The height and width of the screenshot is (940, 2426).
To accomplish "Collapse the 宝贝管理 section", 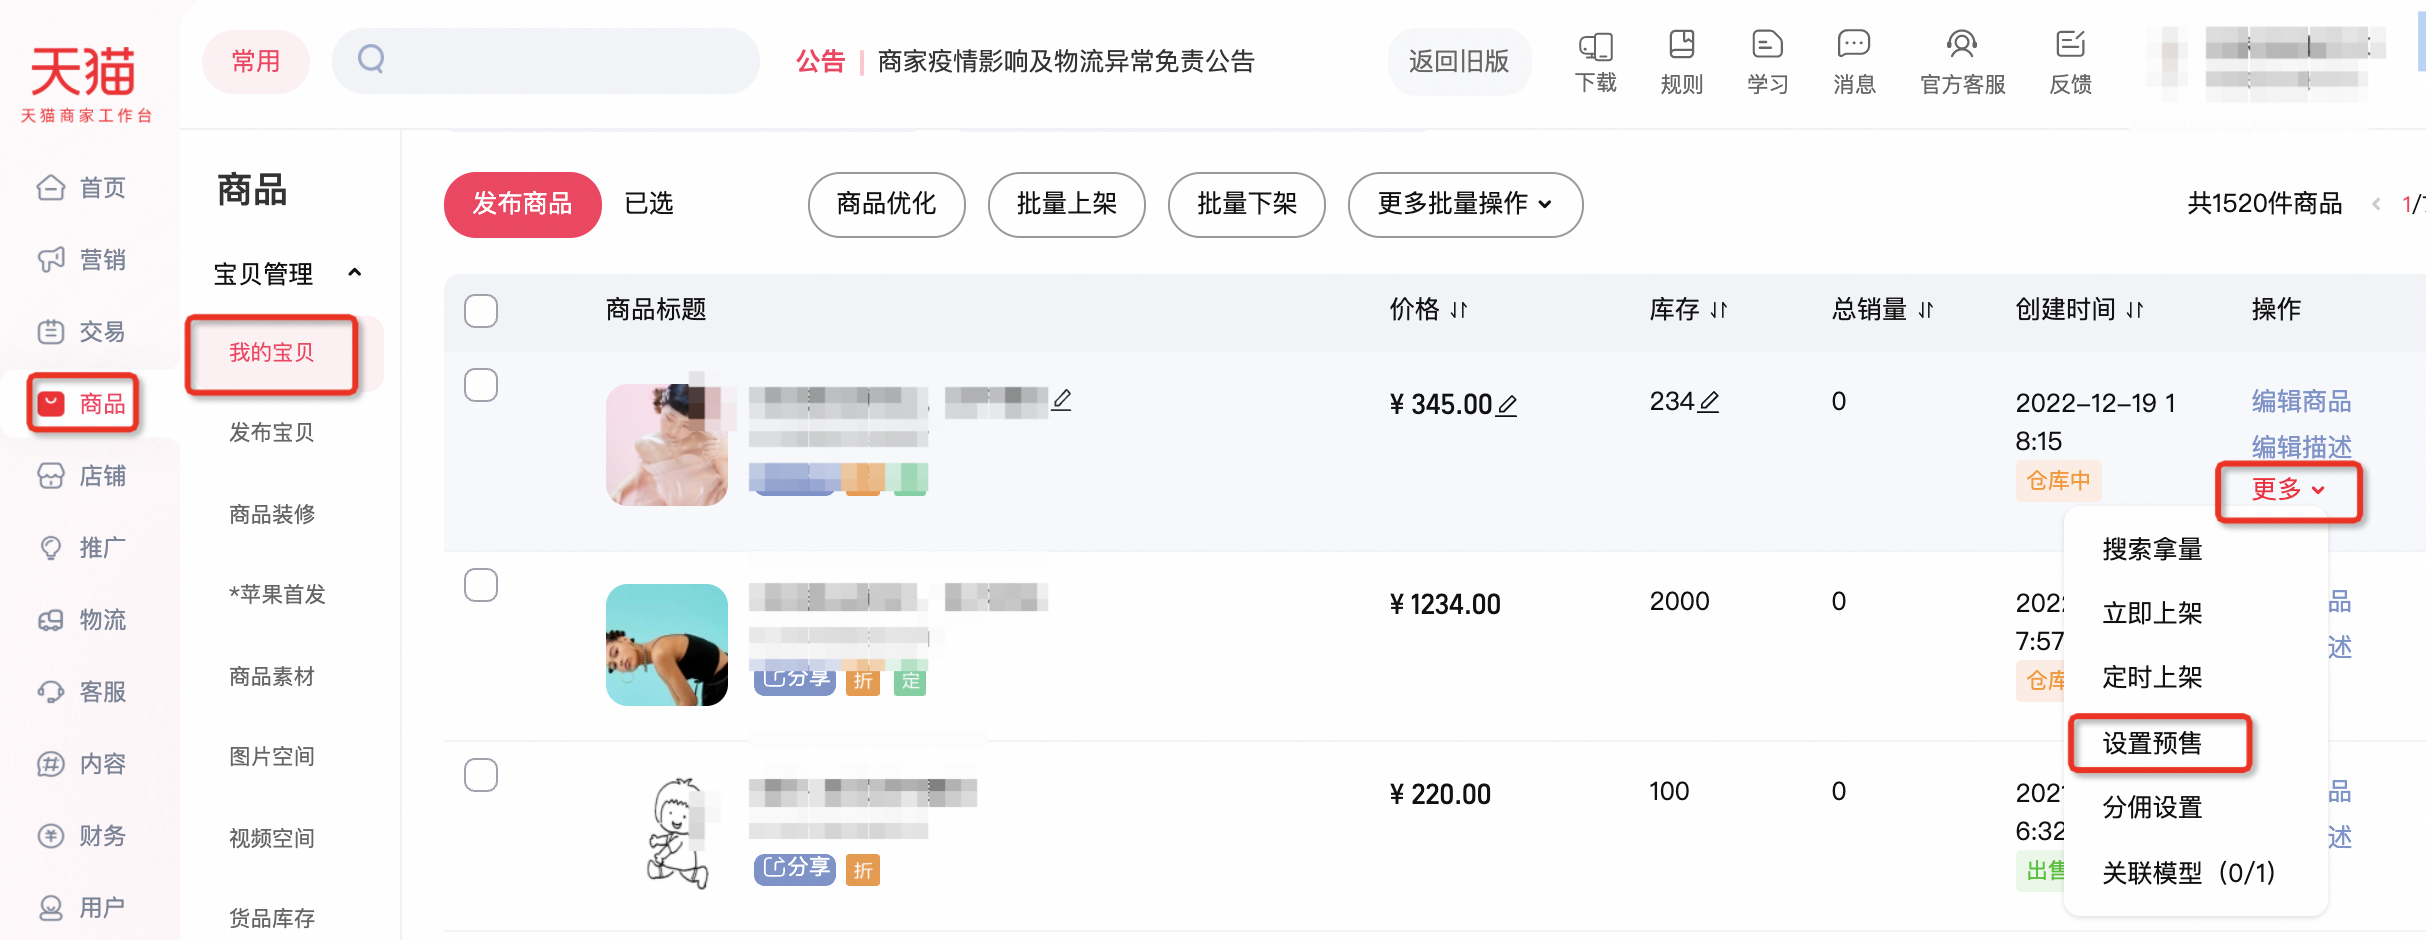I will click(x=354, y=273).
